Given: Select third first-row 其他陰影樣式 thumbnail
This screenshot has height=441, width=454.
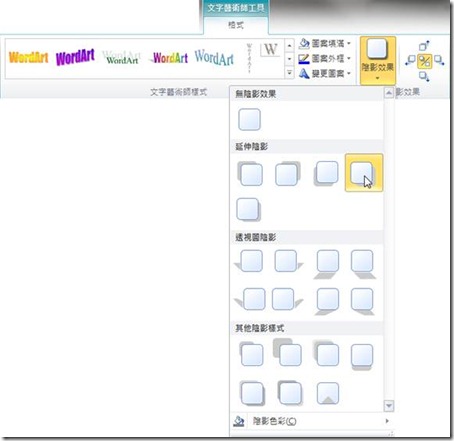Looking at the screenshot, I should click(326, 353).
